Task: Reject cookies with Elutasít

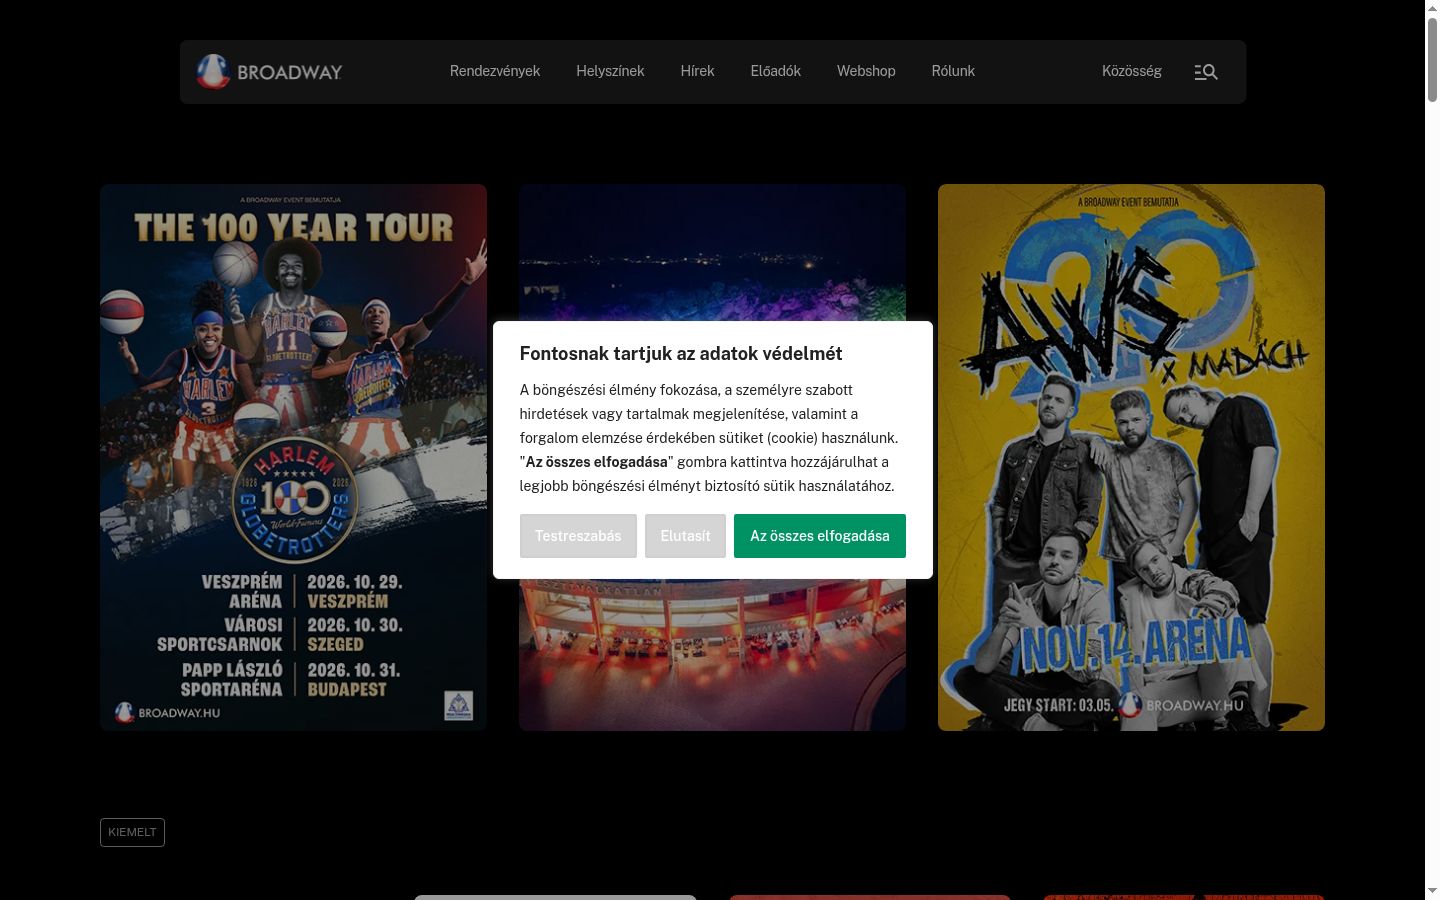Action: click(x=685, y=536)
